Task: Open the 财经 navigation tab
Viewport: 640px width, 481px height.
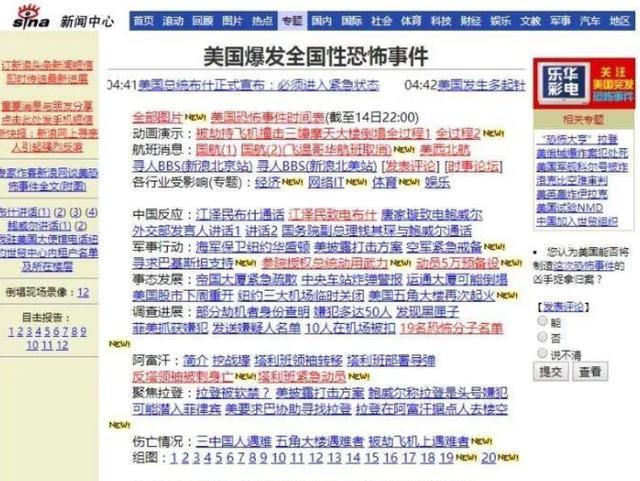Action: pos(469,20)
